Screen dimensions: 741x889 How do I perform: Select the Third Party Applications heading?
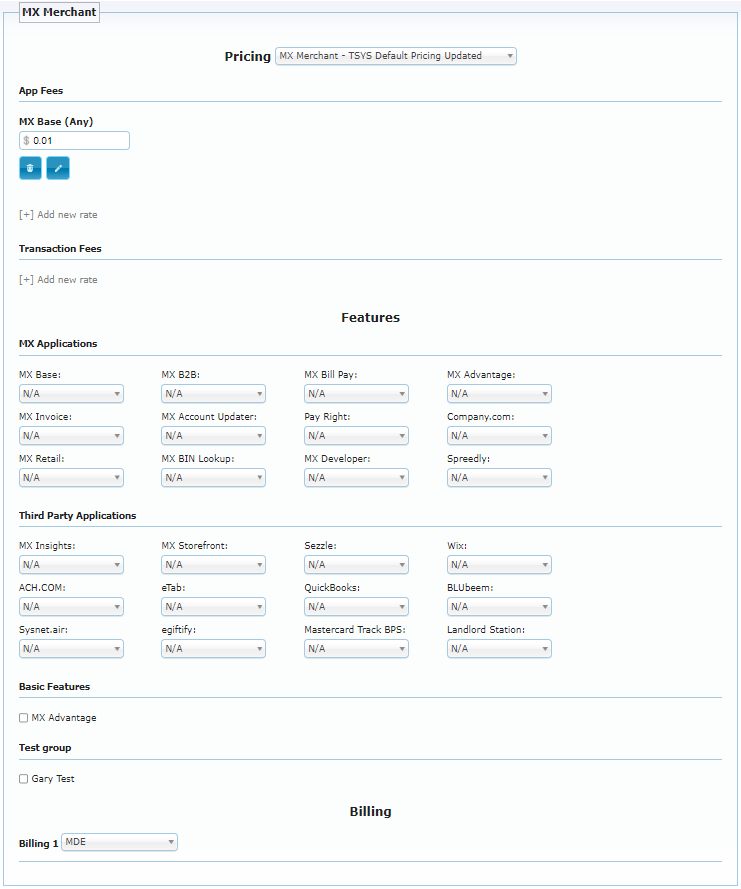[78, 516]
